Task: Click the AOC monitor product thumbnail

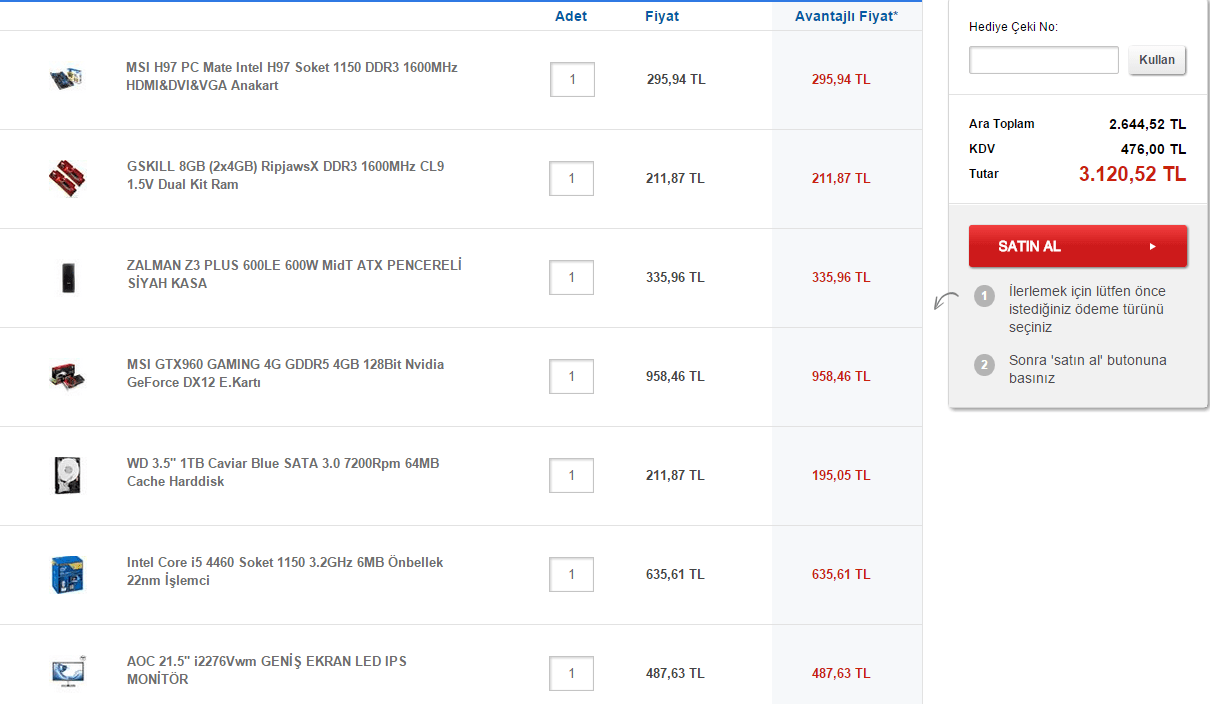Action: [x=67, y=672]
